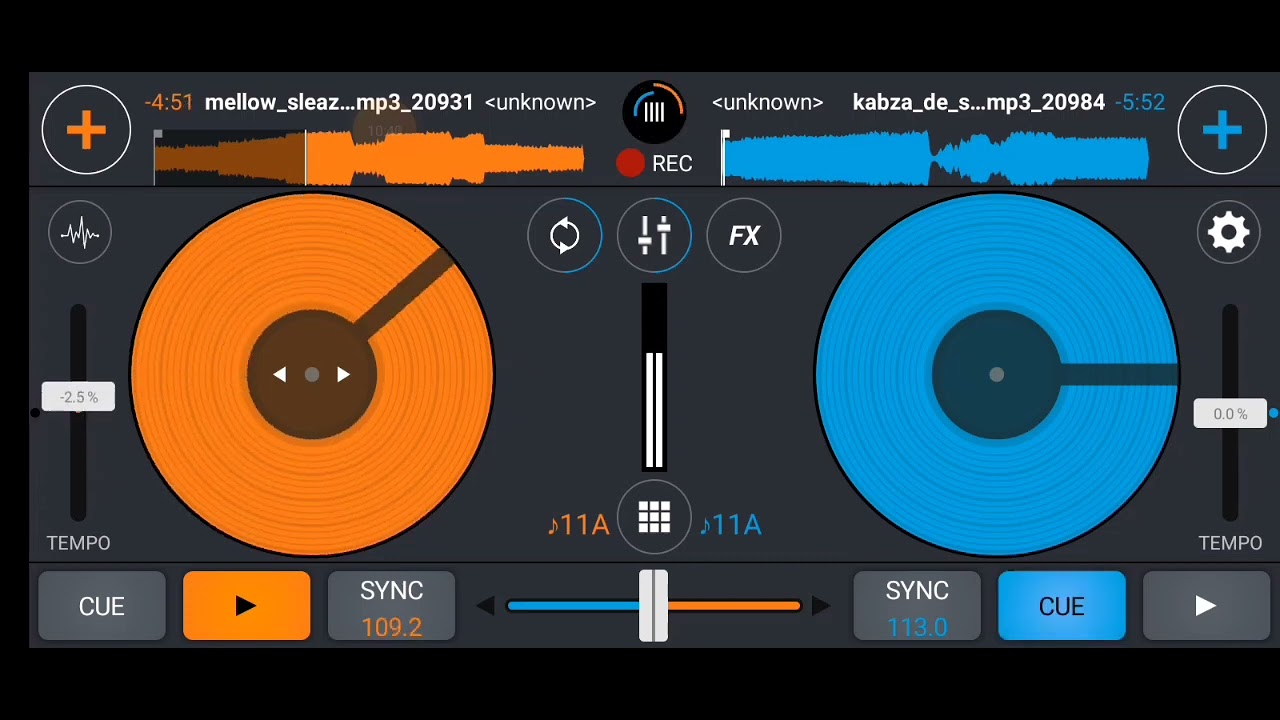Viewport: 1280px width, 720px height.
Task: Open the FX effects panel
Action: click(x=744, y=236)
